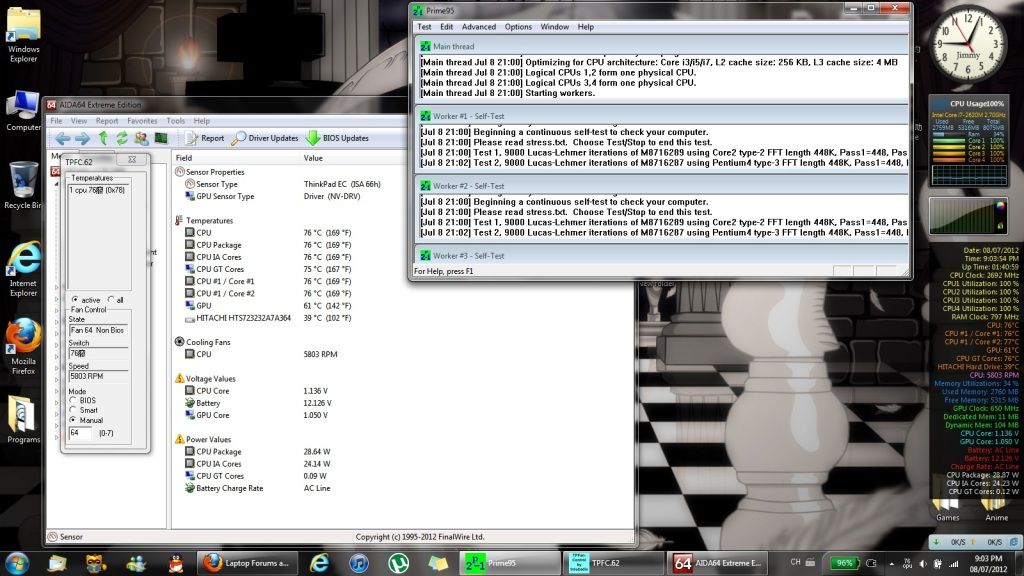Activate Worker #3 Self-Test window title
Viewport: 1024px width, 576px height.
pyautogui.click(x=662, y=256)
